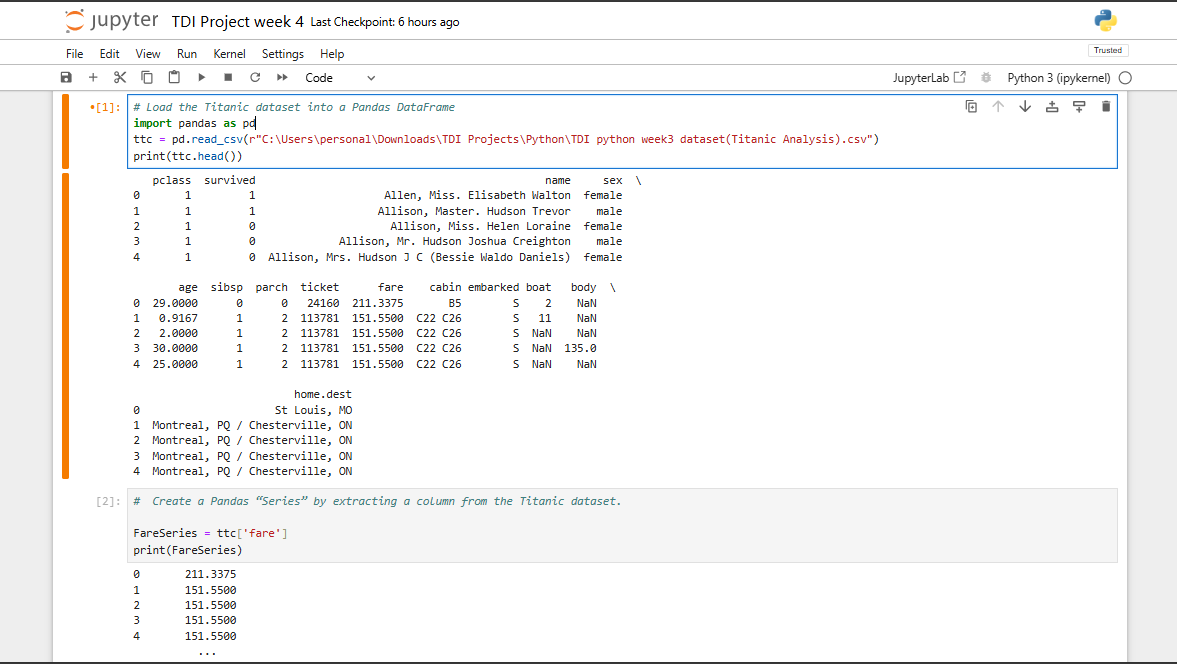Click the 135.0 body value in output
Viewport: 1177px width, 664px height.
click(x=580, y=348)
